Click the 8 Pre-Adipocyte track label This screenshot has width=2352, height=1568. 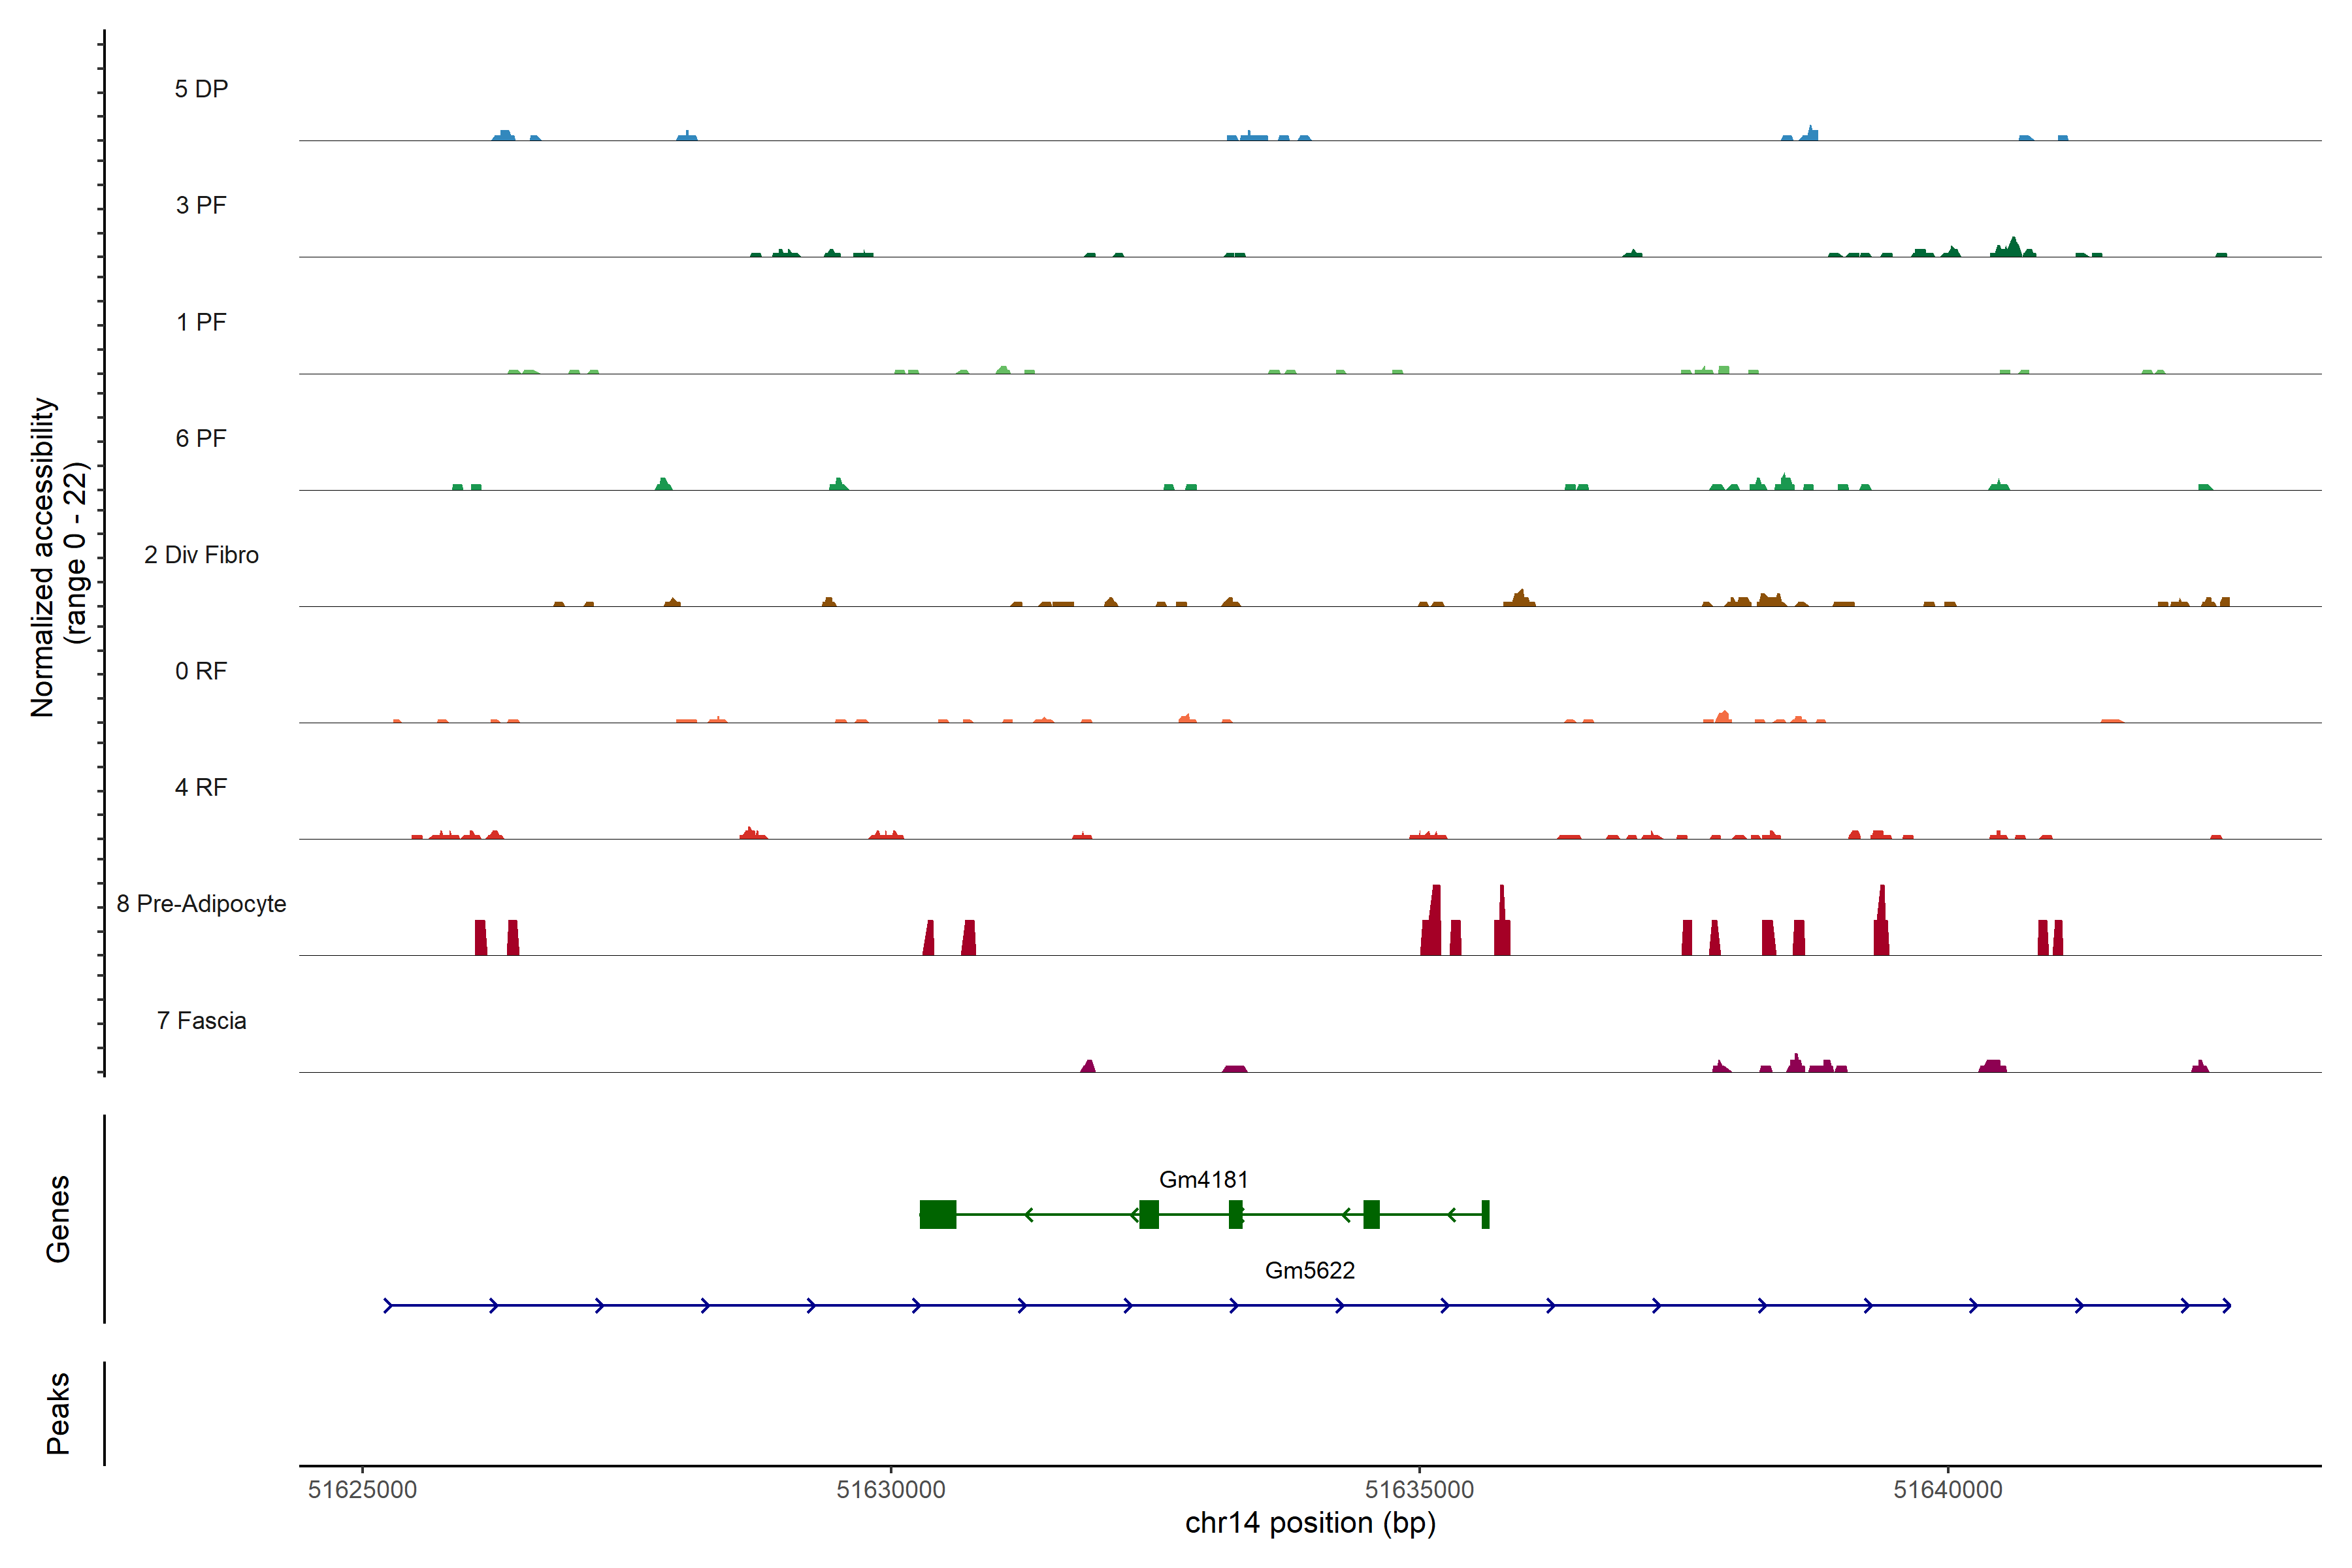click(x=201, y=904)
